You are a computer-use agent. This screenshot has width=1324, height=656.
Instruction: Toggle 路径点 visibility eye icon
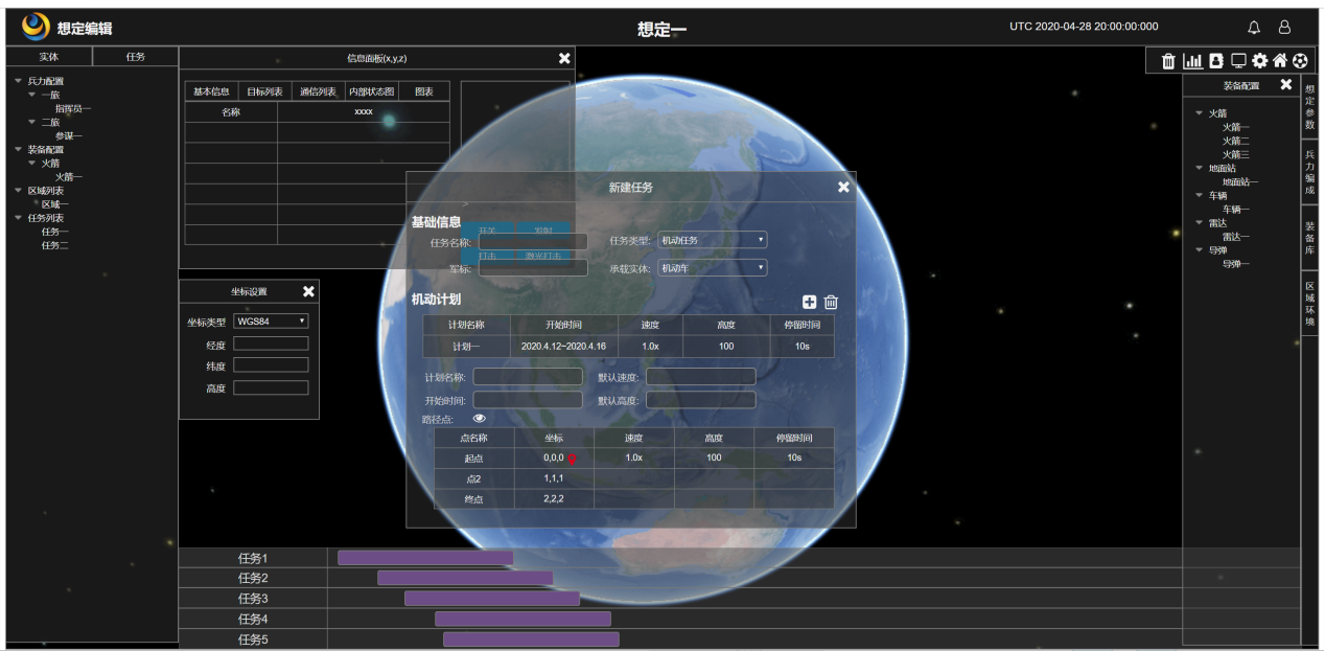[x=479, y=419]
